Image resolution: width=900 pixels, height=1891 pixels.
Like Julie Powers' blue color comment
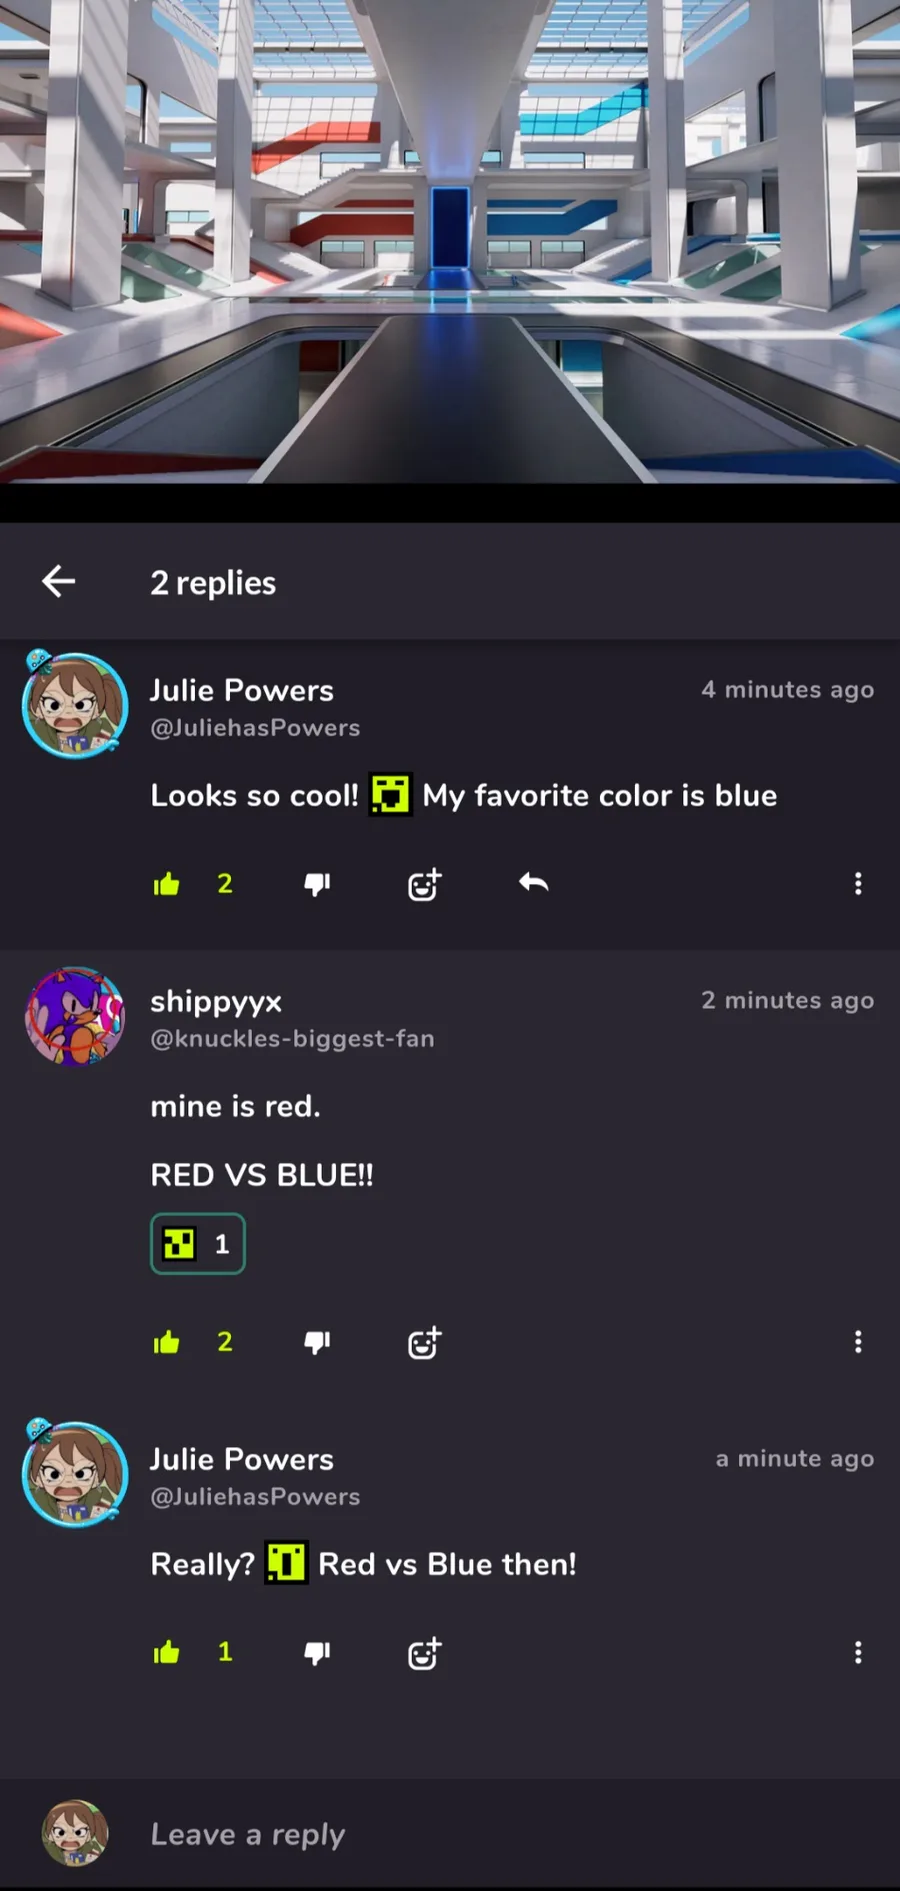(x=167, y=884)
